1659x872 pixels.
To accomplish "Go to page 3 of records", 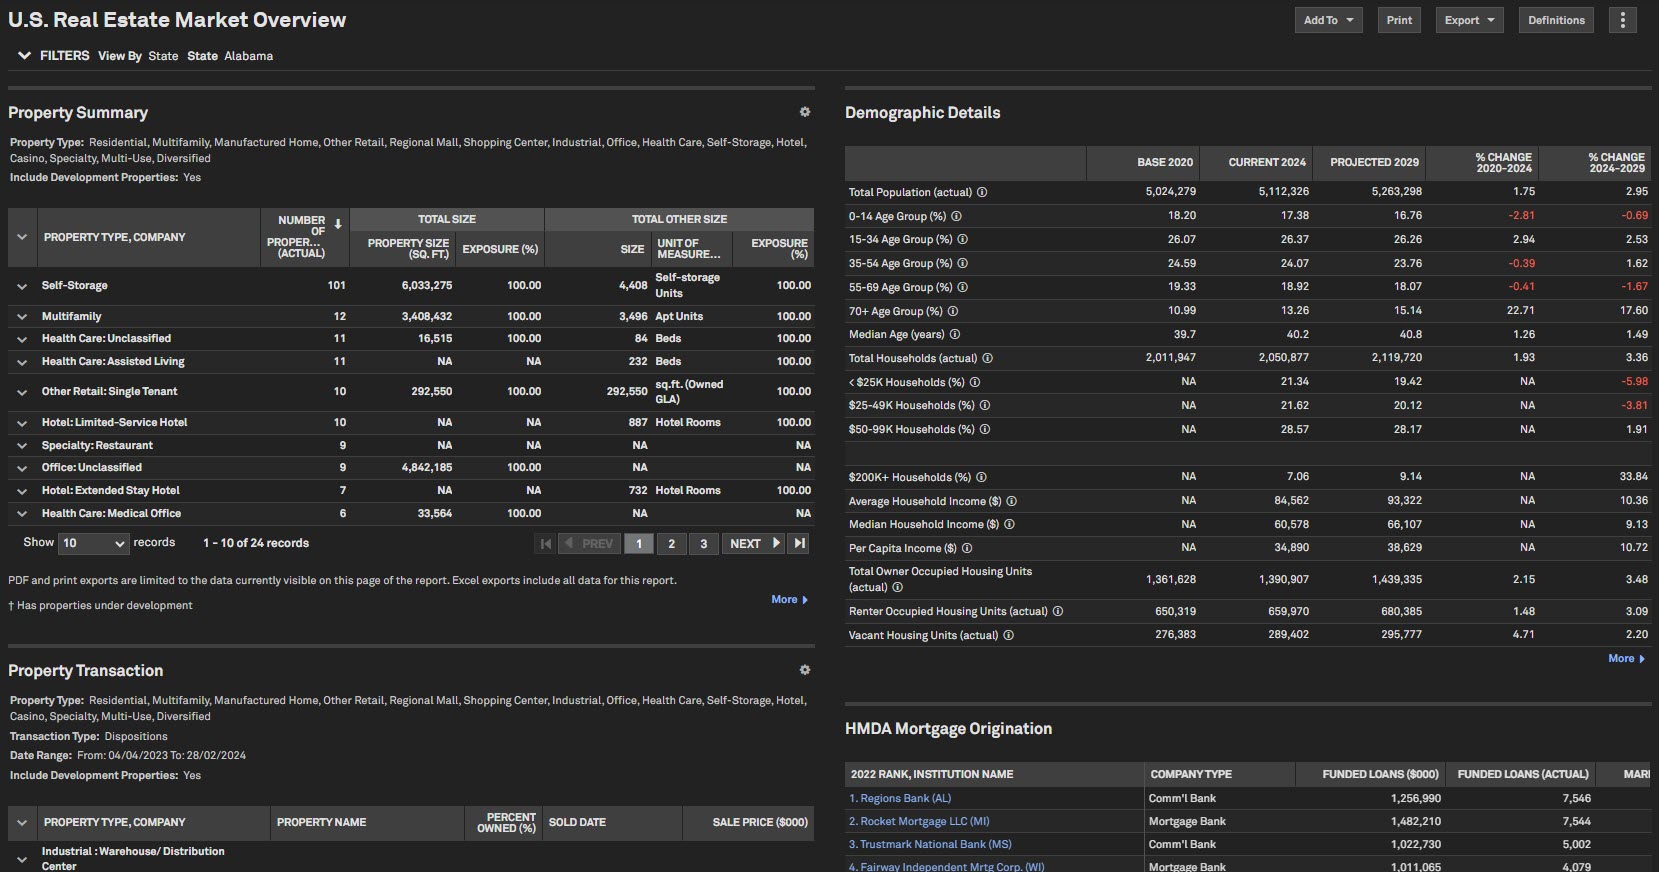I will point(703,543).
